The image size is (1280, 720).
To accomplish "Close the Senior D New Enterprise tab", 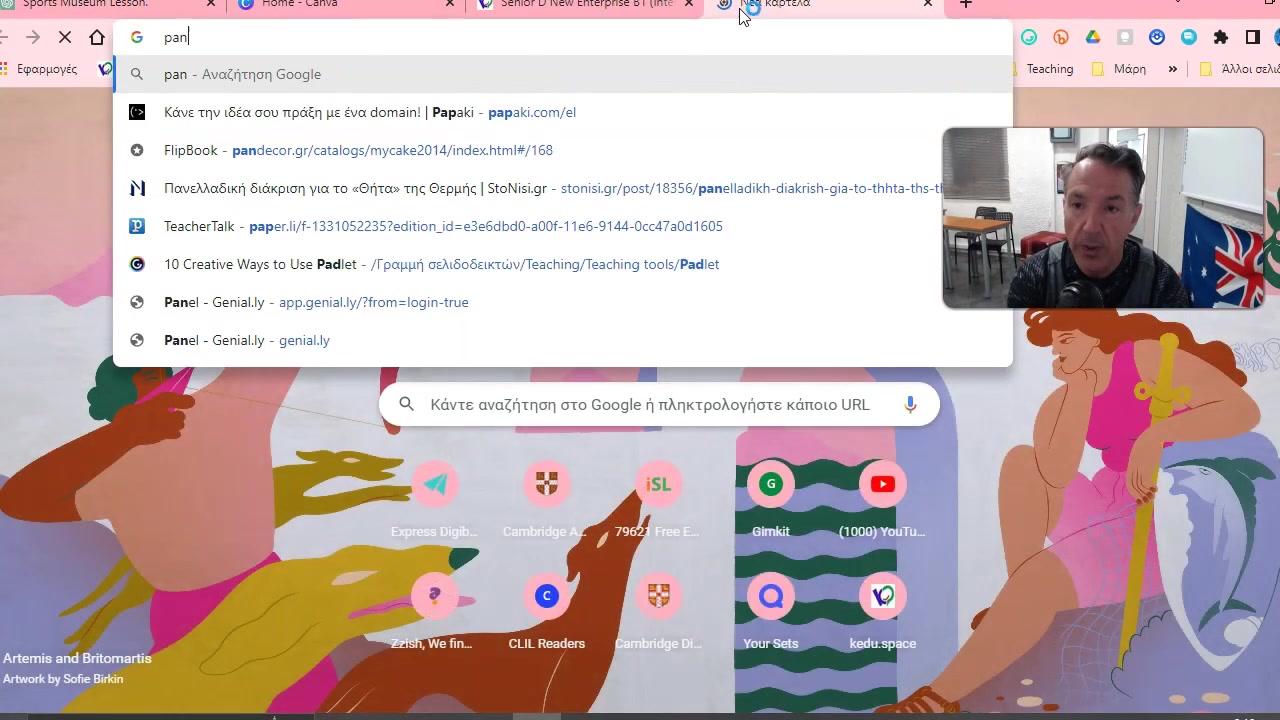I will pos(689,4).
